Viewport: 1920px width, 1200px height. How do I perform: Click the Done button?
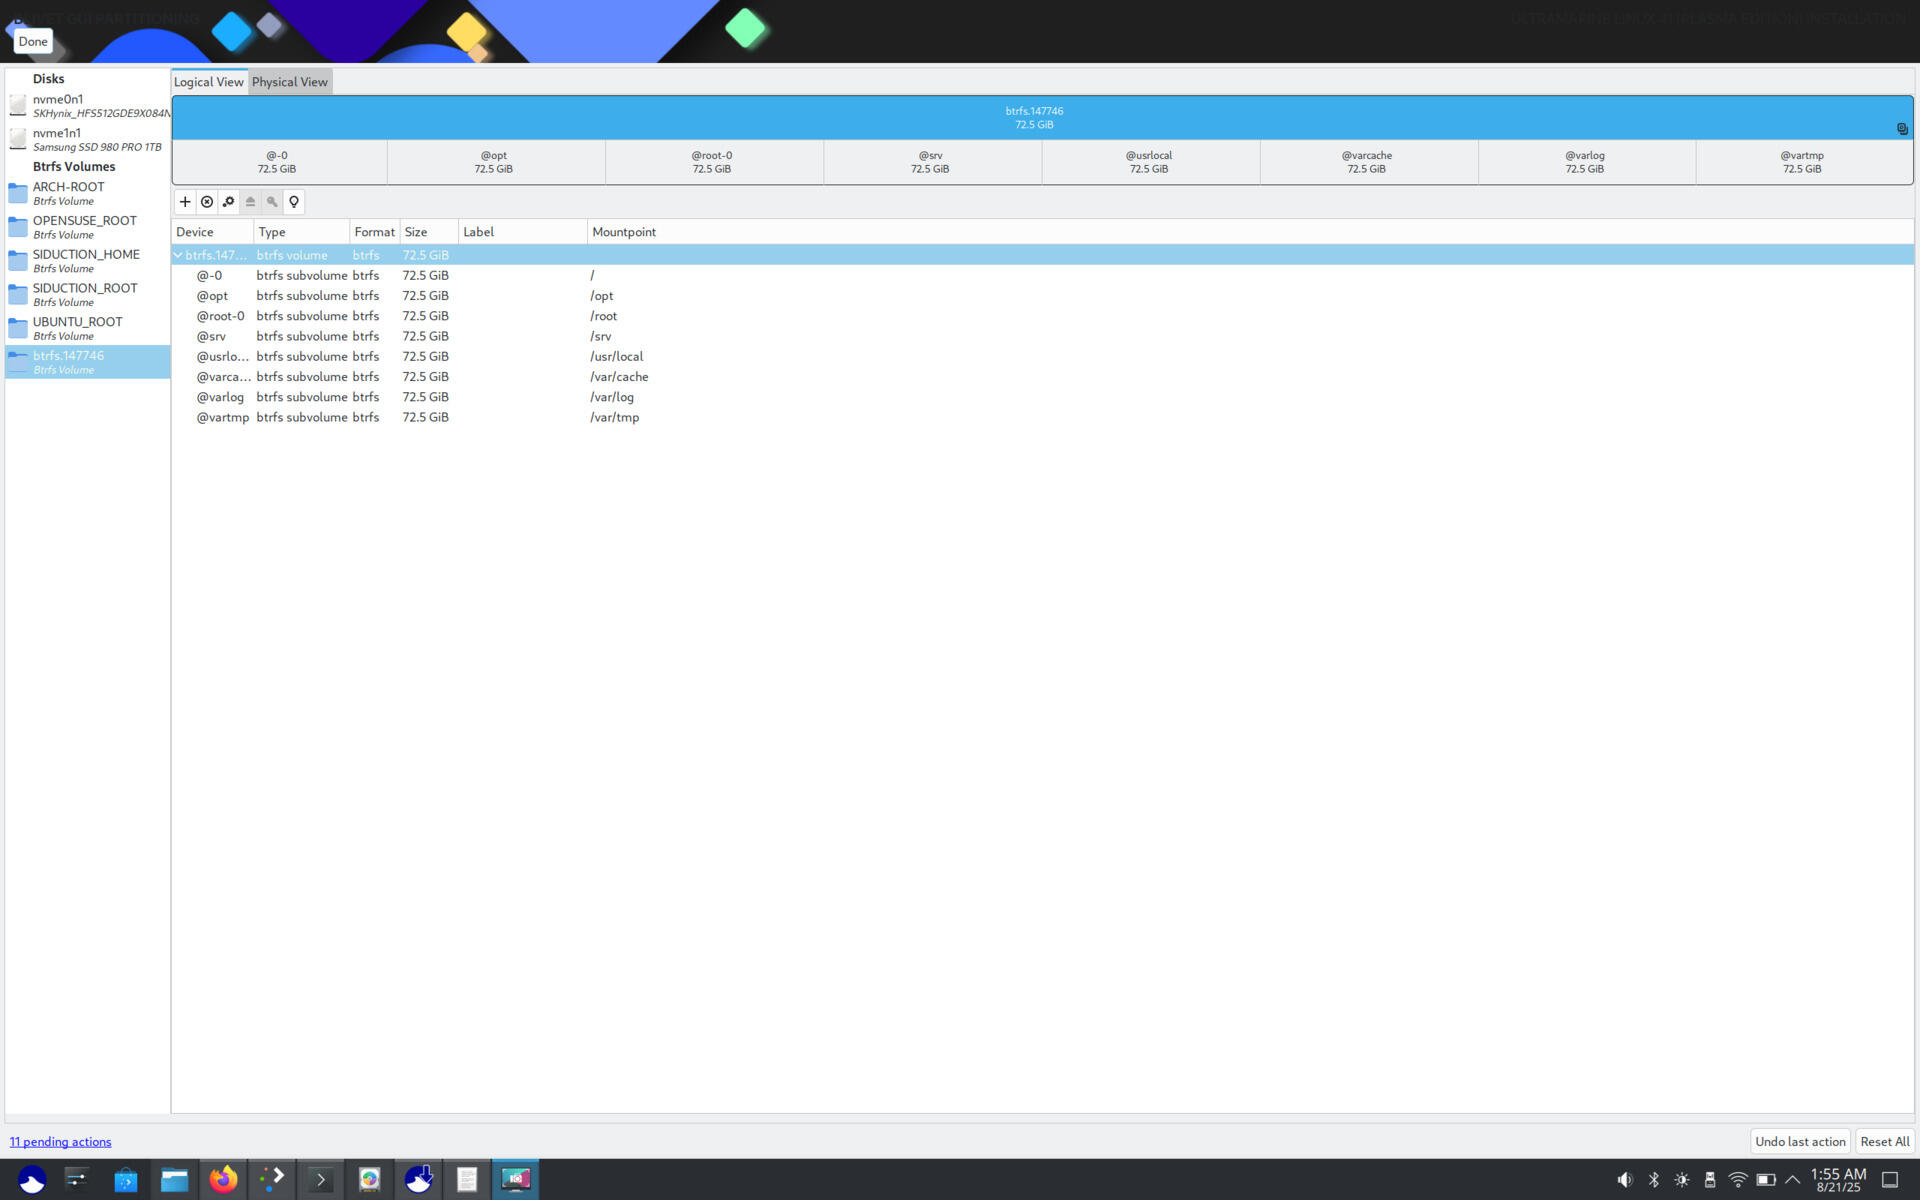click(33, 41)
